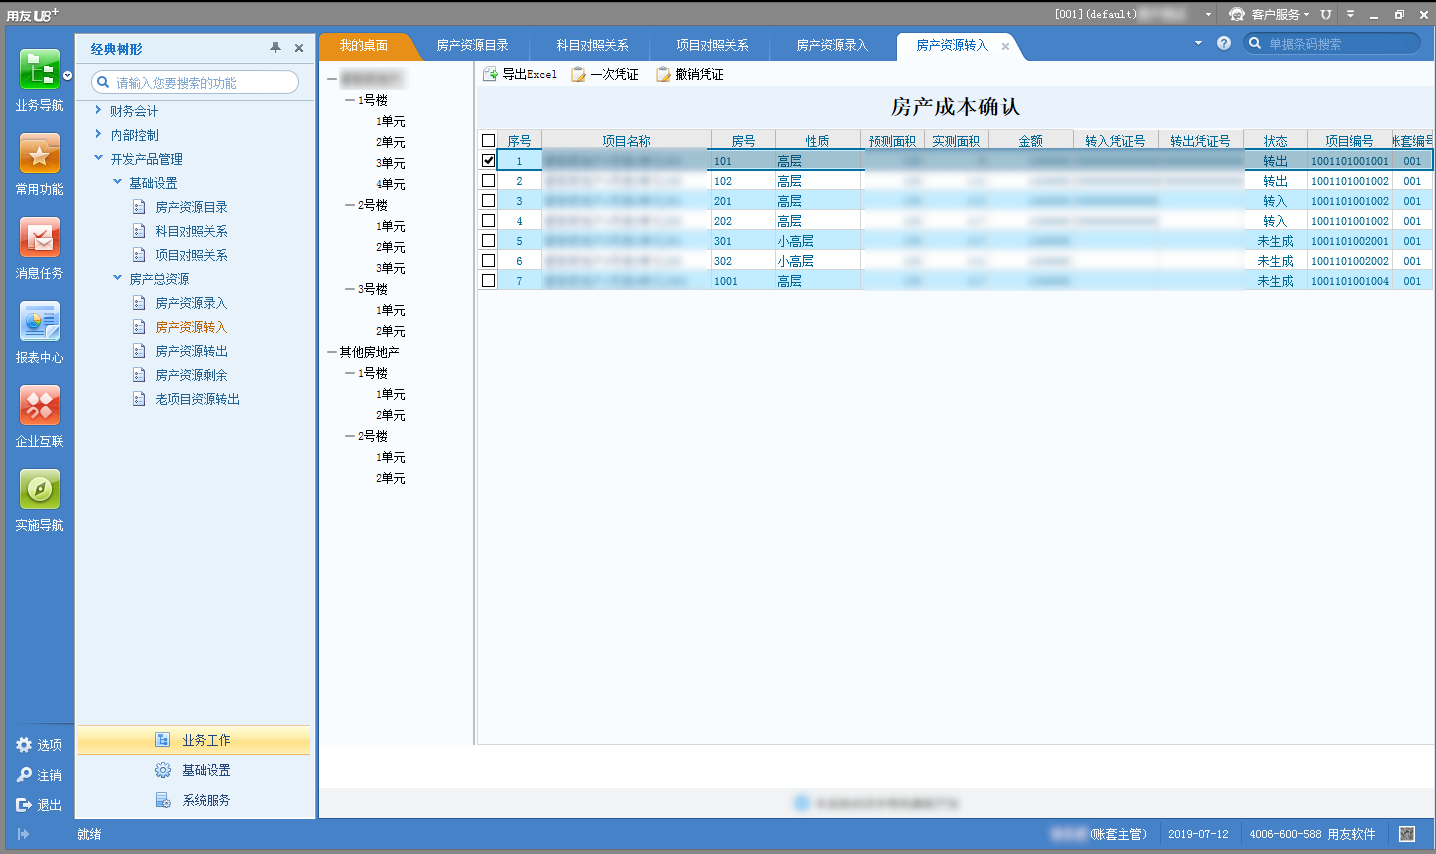Open the 业务导航 green navigation icon
Image resolution: width=1436 pixels, height=854 pixels.
[x=40, y=69]
